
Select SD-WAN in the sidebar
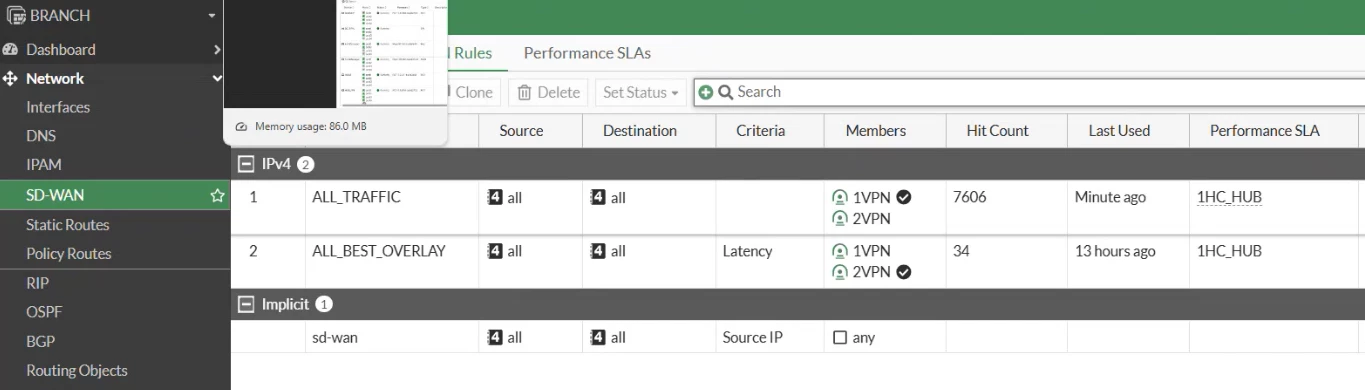coord(55,196)
